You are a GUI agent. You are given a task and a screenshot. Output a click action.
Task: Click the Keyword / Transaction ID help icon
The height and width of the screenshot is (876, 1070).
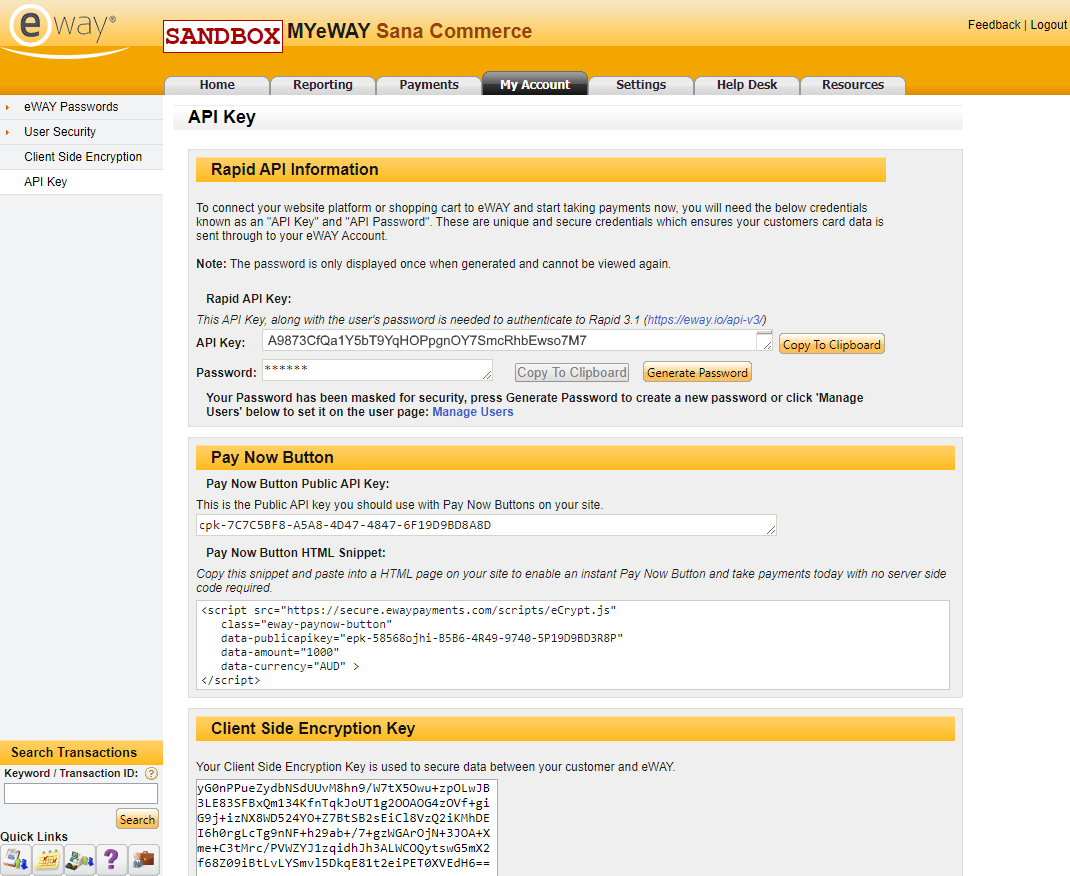(x=151, y=773)
